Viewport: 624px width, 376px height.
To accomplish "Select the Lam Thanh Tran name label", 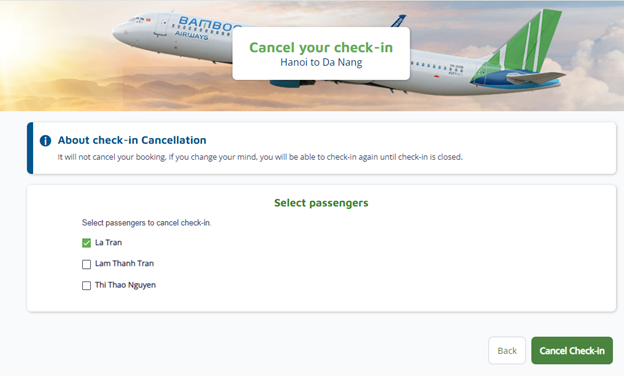I will 125,263.
